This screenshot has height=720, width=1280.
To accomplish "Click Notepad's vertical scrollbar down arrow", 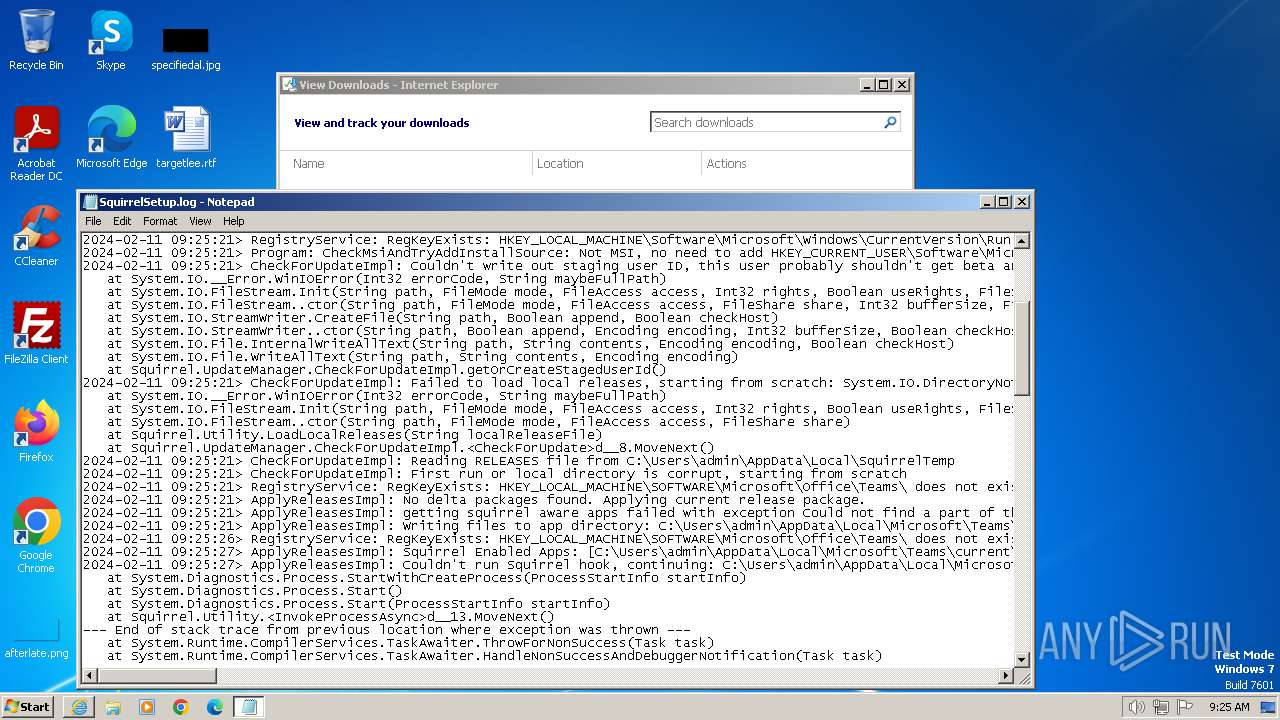I will [1021, 659].
